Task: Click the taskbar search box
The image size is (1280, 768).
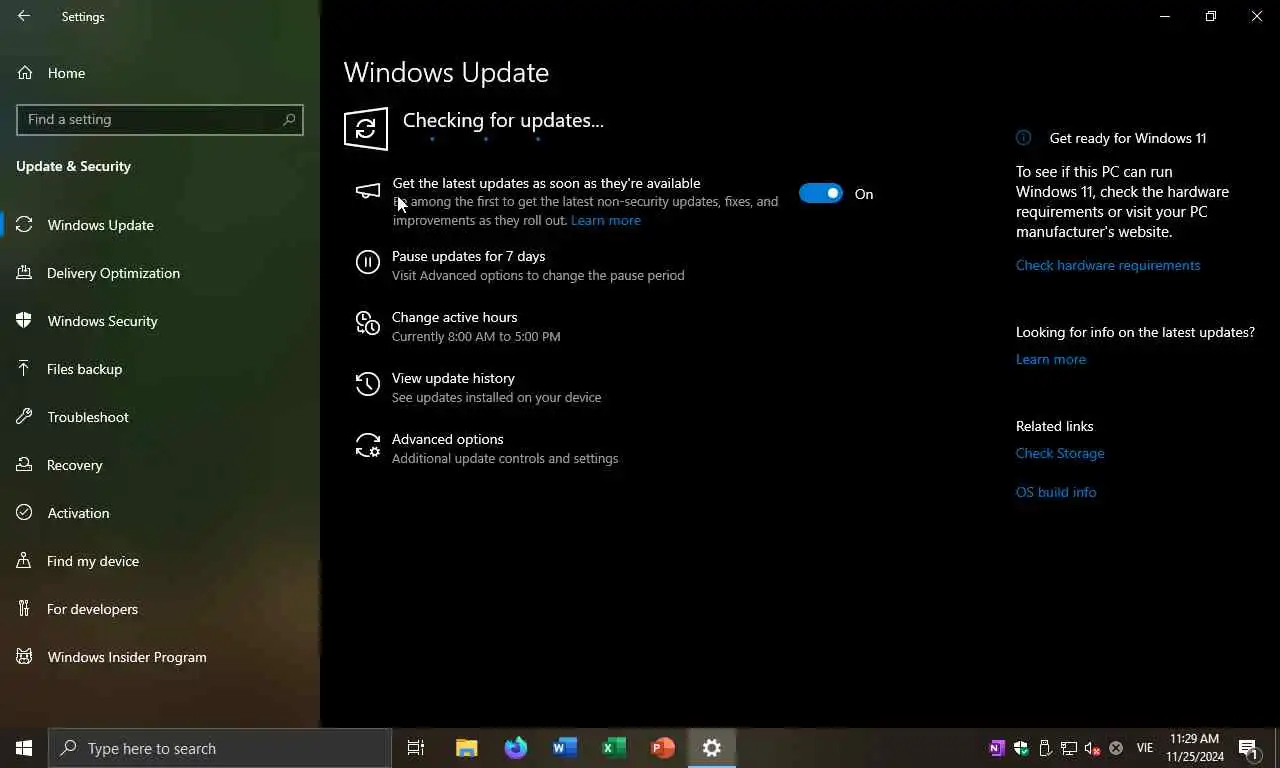Action: (x=220, y=748)
